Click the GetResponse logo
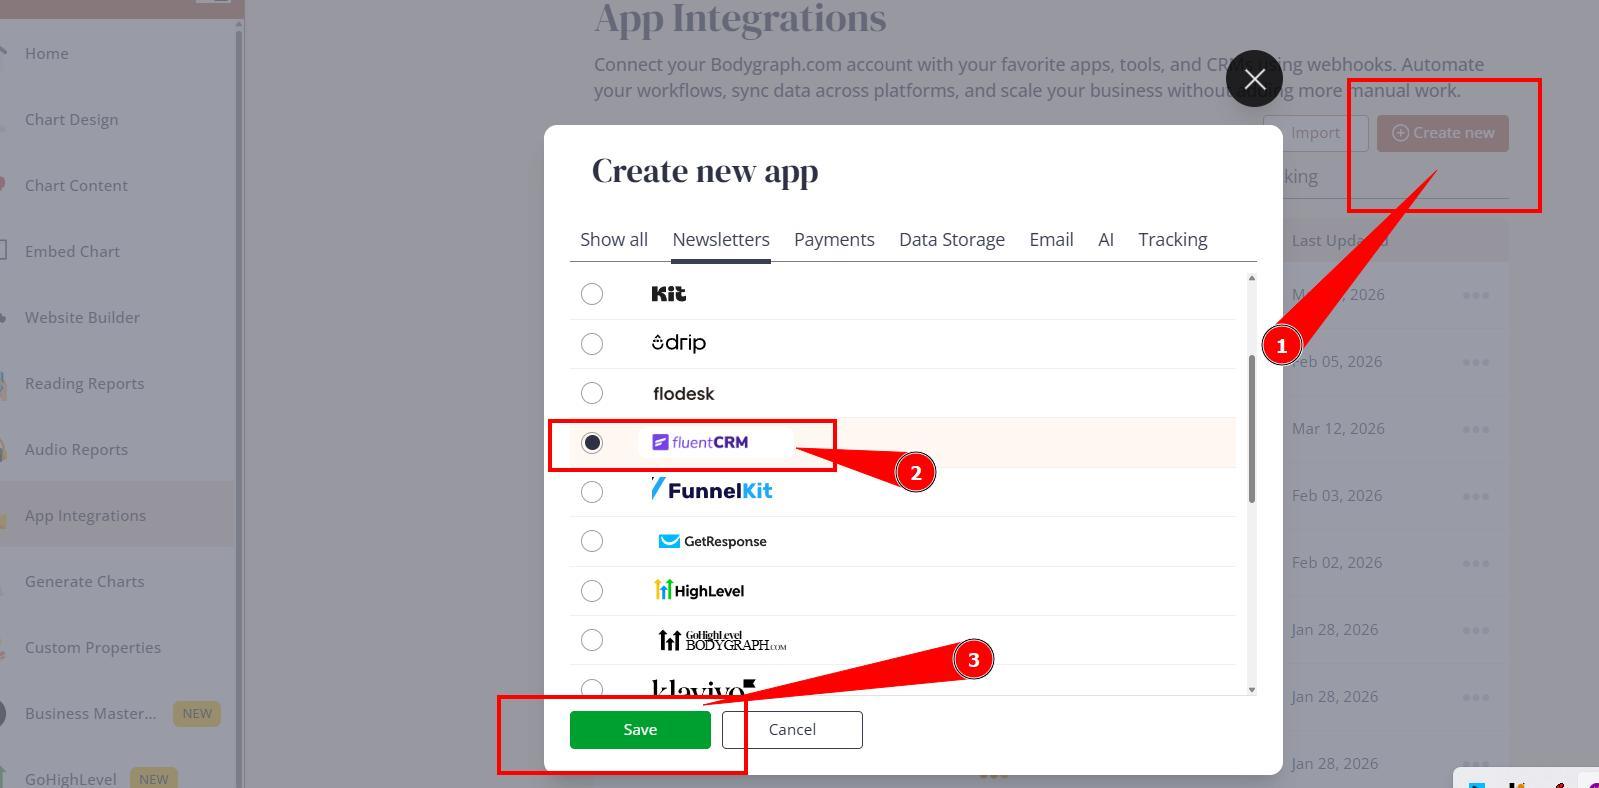The height and width of the screenshot is (788, 1599). click(x=712, y=541)
